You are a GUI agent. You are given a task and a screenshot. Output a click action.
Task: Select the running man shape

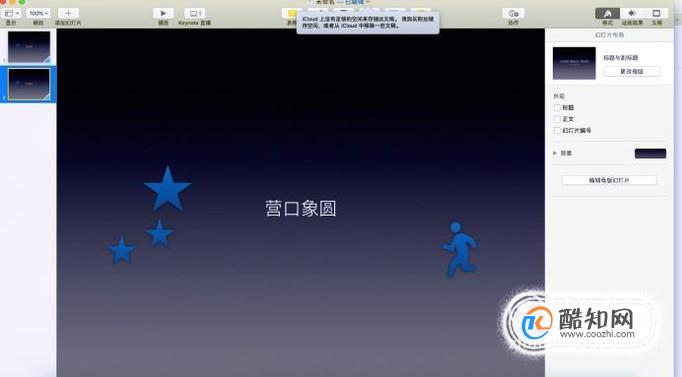(460, 249)
